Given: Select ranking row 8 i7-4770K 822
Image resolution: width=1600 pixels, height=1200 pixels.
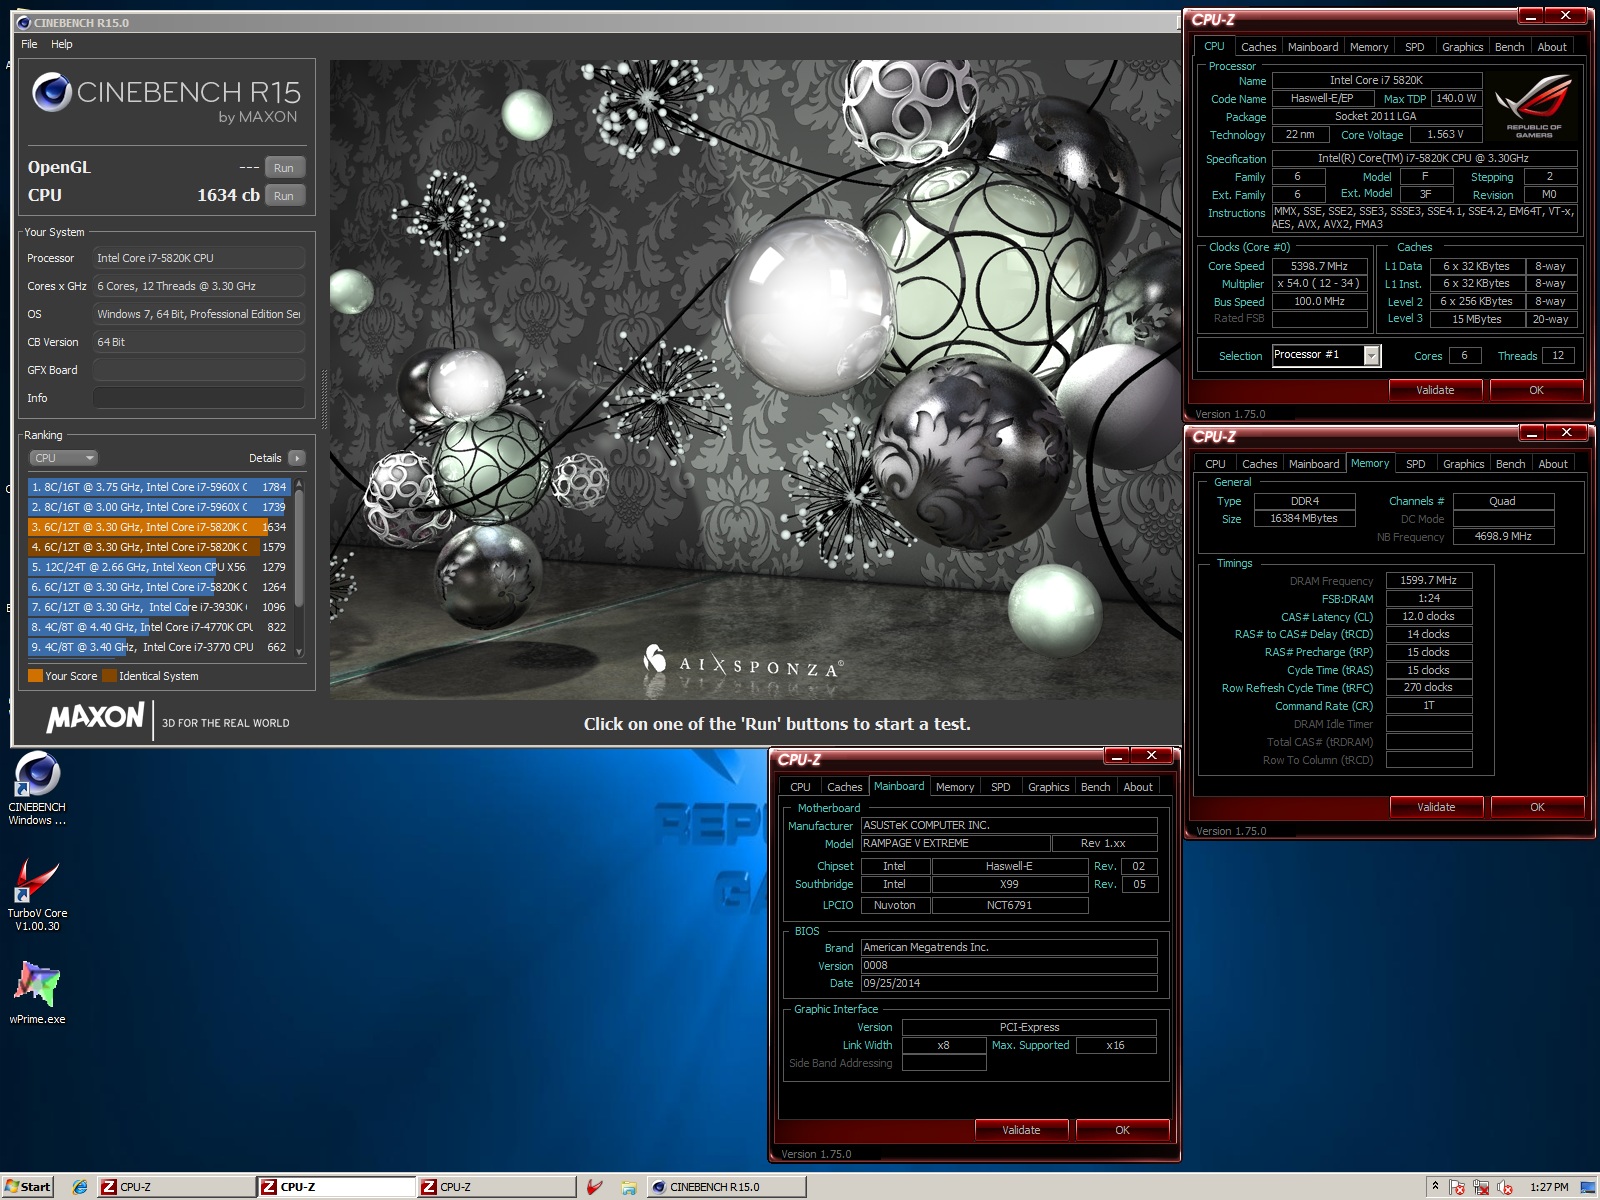Looking at the screenshot, I should [x=160, y=627].
